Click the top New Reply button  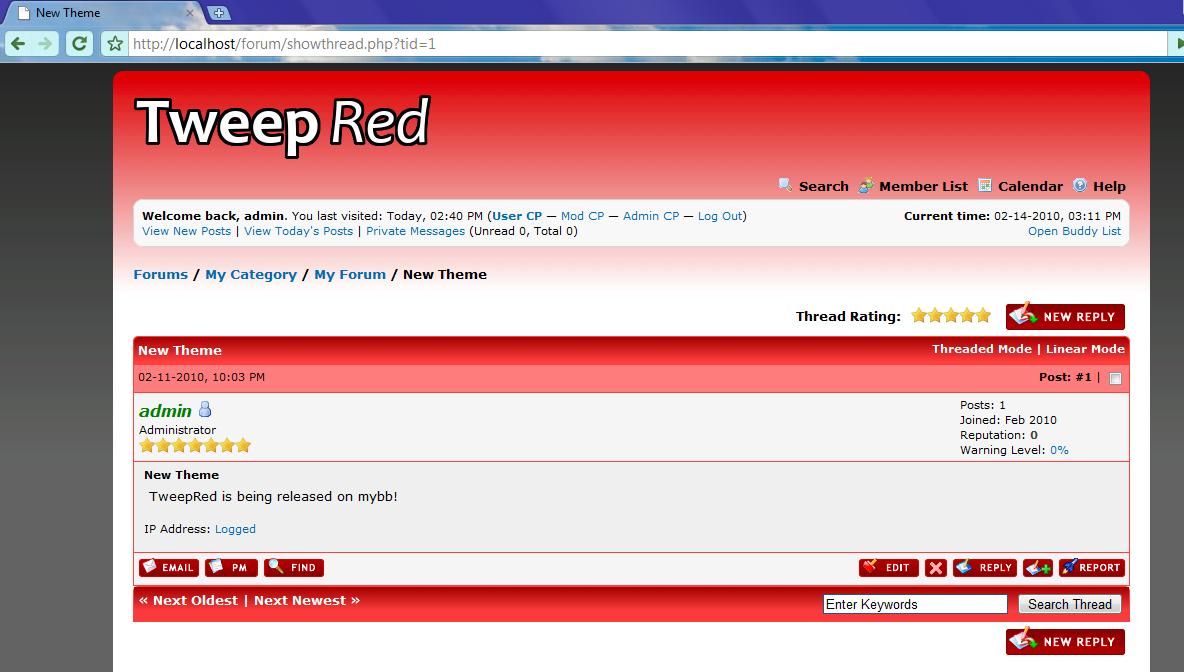(x=1065, y=317)
